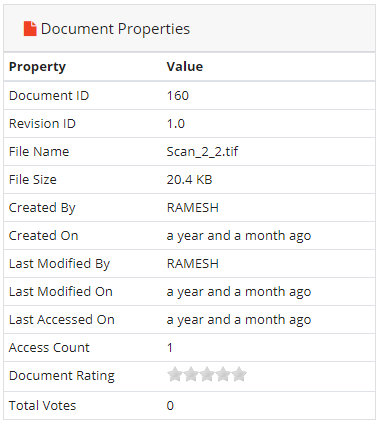Select the File Name label
The image size is (379, 433).
click(39, 152)
